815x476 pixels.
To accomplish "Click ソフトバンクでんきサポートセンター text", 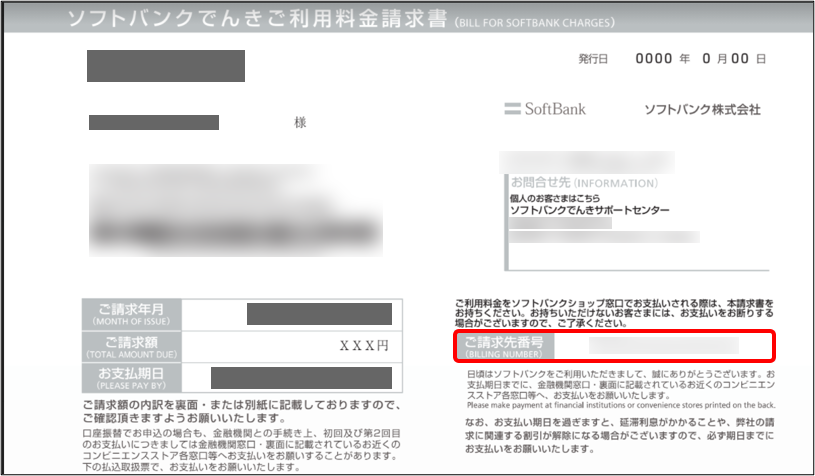I will pos(589,210).
